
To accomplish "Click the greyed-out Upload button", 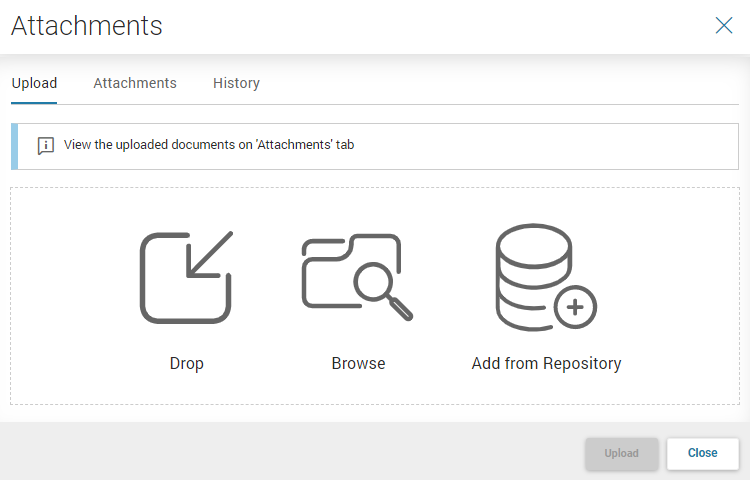I will (621, 453).
